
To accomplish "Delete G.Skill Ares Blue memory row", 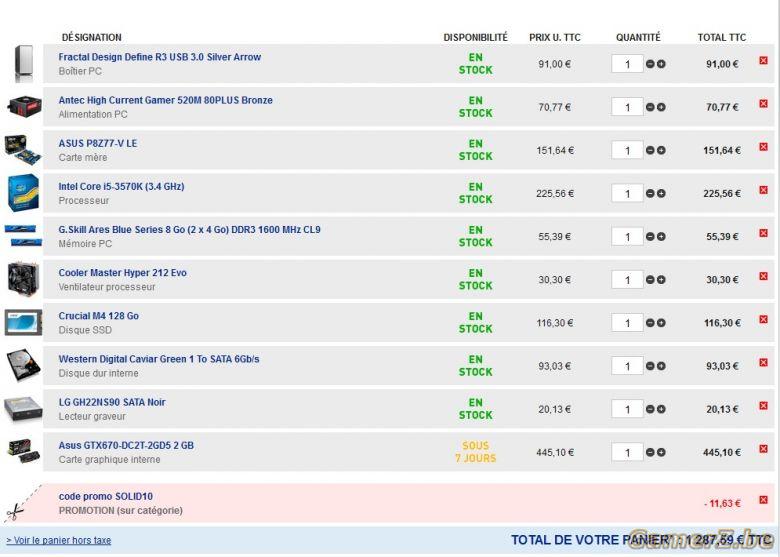I will (x=763, y=233).
